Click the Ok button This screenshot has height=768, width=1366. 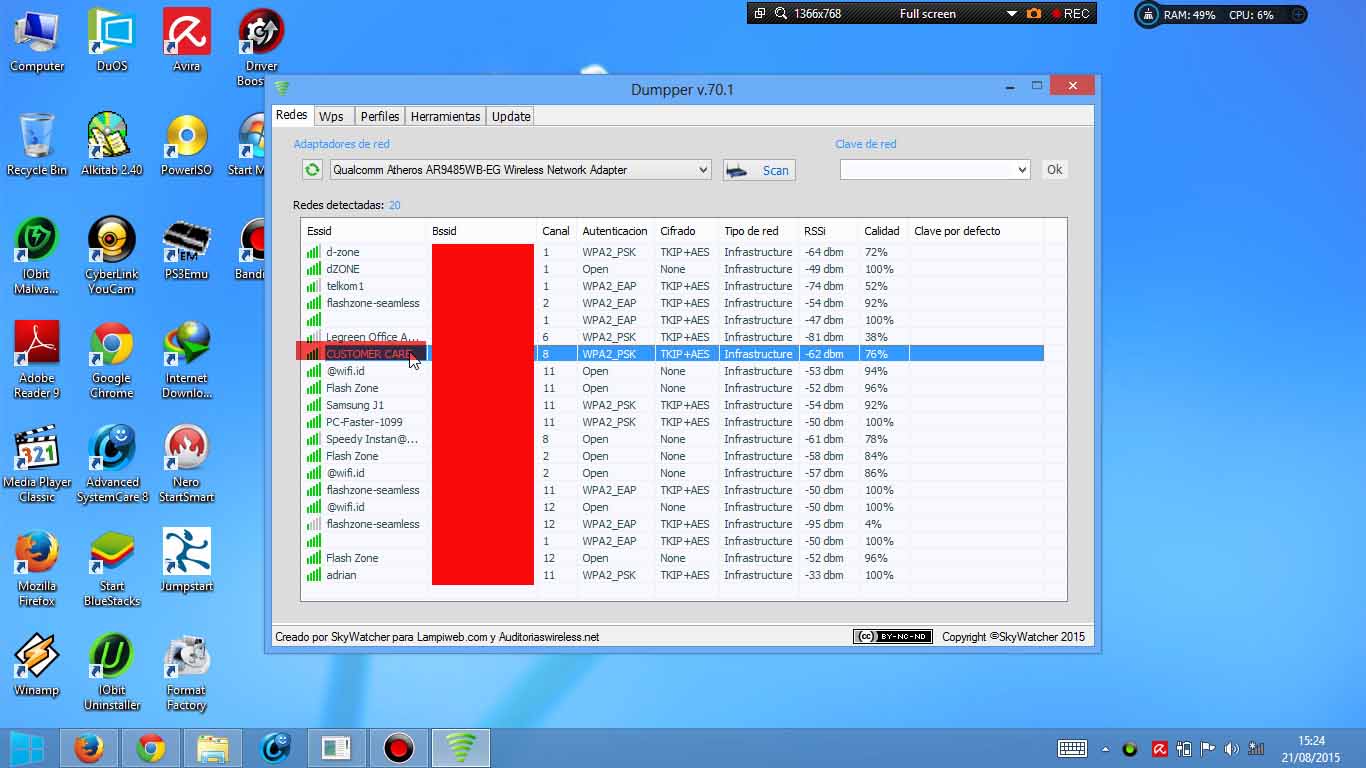1055,170
